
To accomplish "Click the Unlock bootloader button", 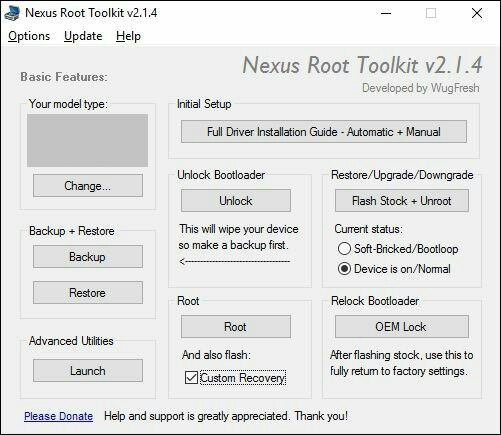I will point(236,201).
